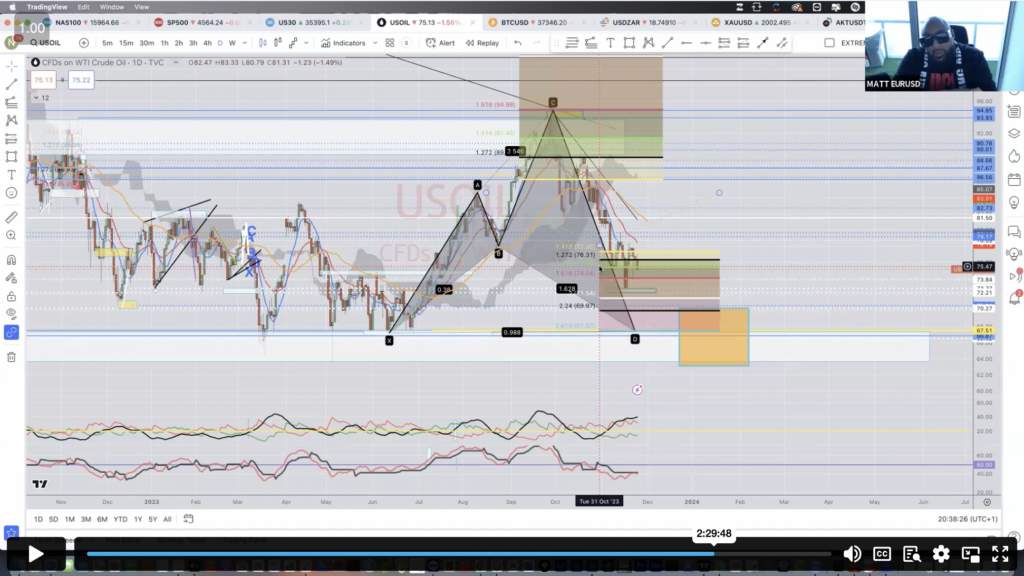This screenshot has height=576, width=1024.
Task: Expand the timeframe interval dropdown arrow
Action: pyautogui.click(x=246, y=43)
